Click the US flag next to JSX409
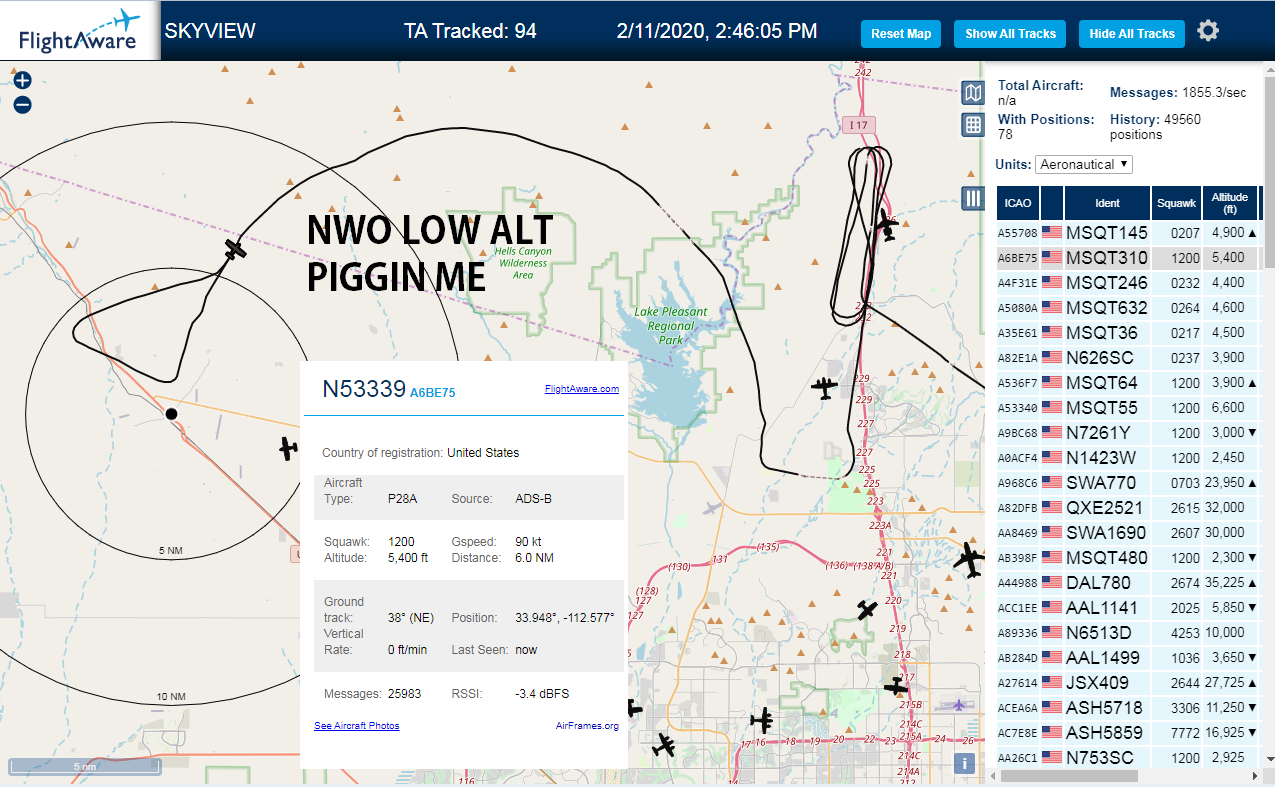 1052,683
